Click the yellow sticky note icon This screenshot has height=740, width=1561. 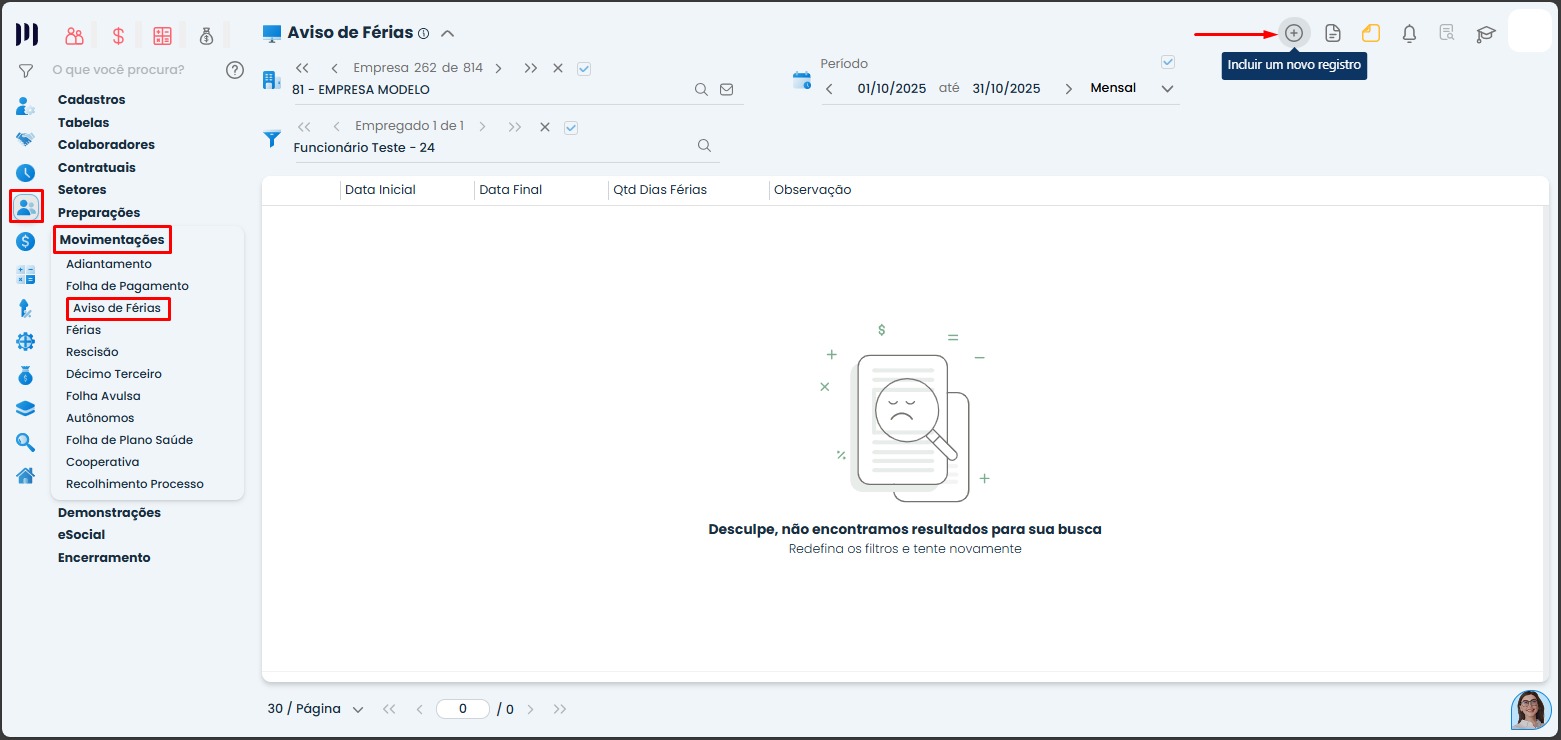(x=1370, y=33)
